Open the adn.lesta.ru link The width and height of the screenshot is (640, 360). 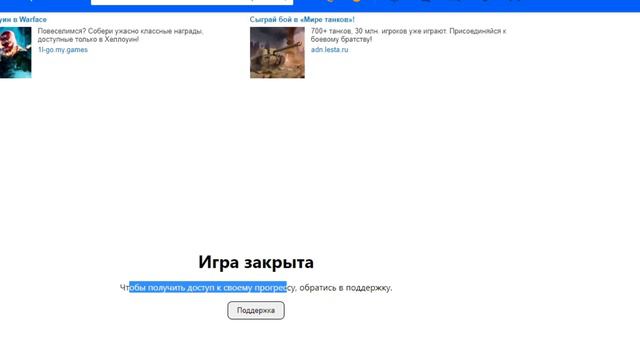[x=329, y=50]
